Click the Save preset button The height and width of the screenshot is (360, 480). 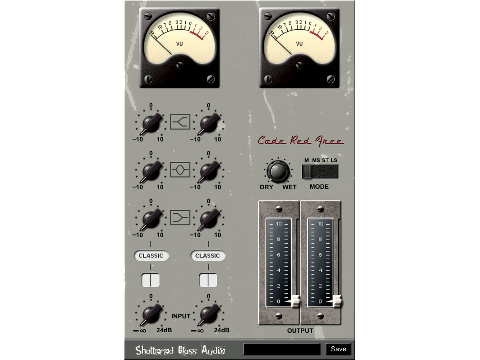338,349
